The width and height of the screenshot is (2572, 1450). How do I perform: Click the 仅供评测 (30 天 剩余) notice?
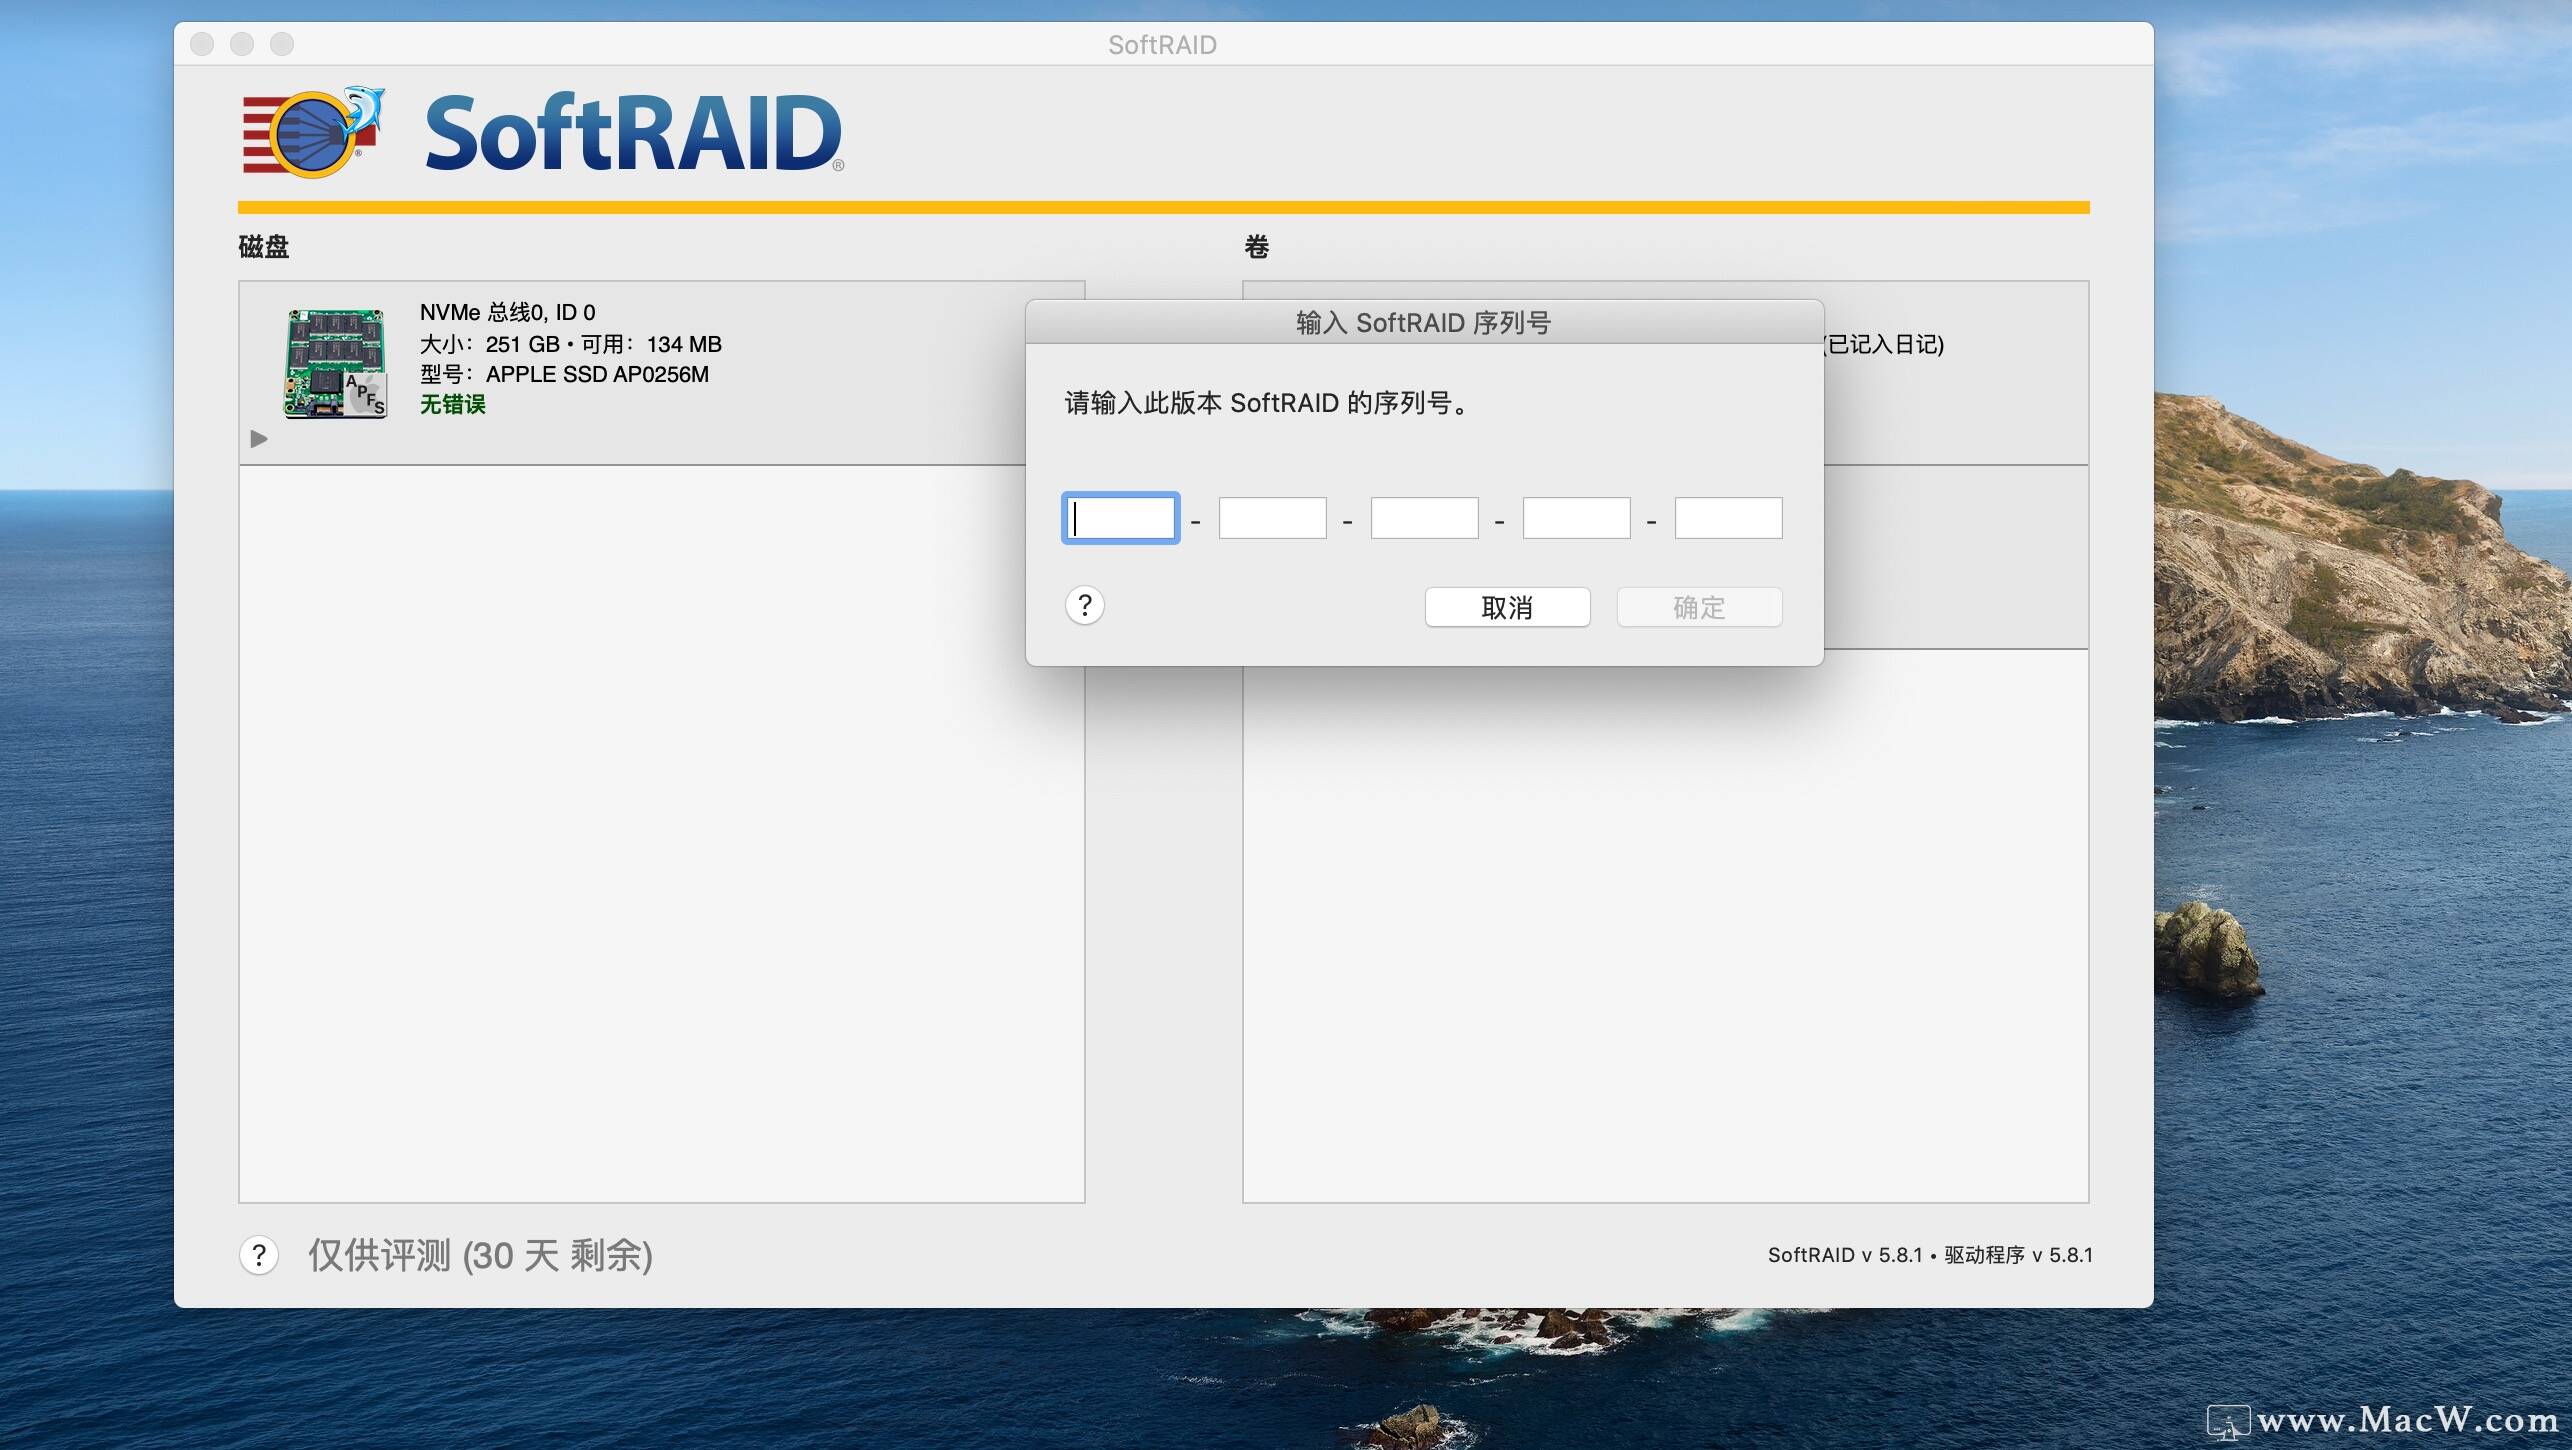click(480, 1255)
